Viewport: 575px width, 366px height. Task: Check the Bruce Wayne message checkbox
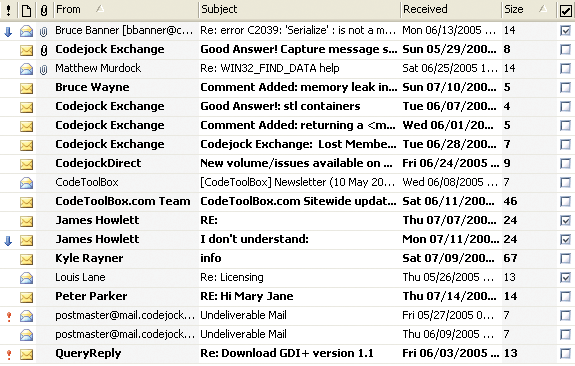click(x=566, y=88)
